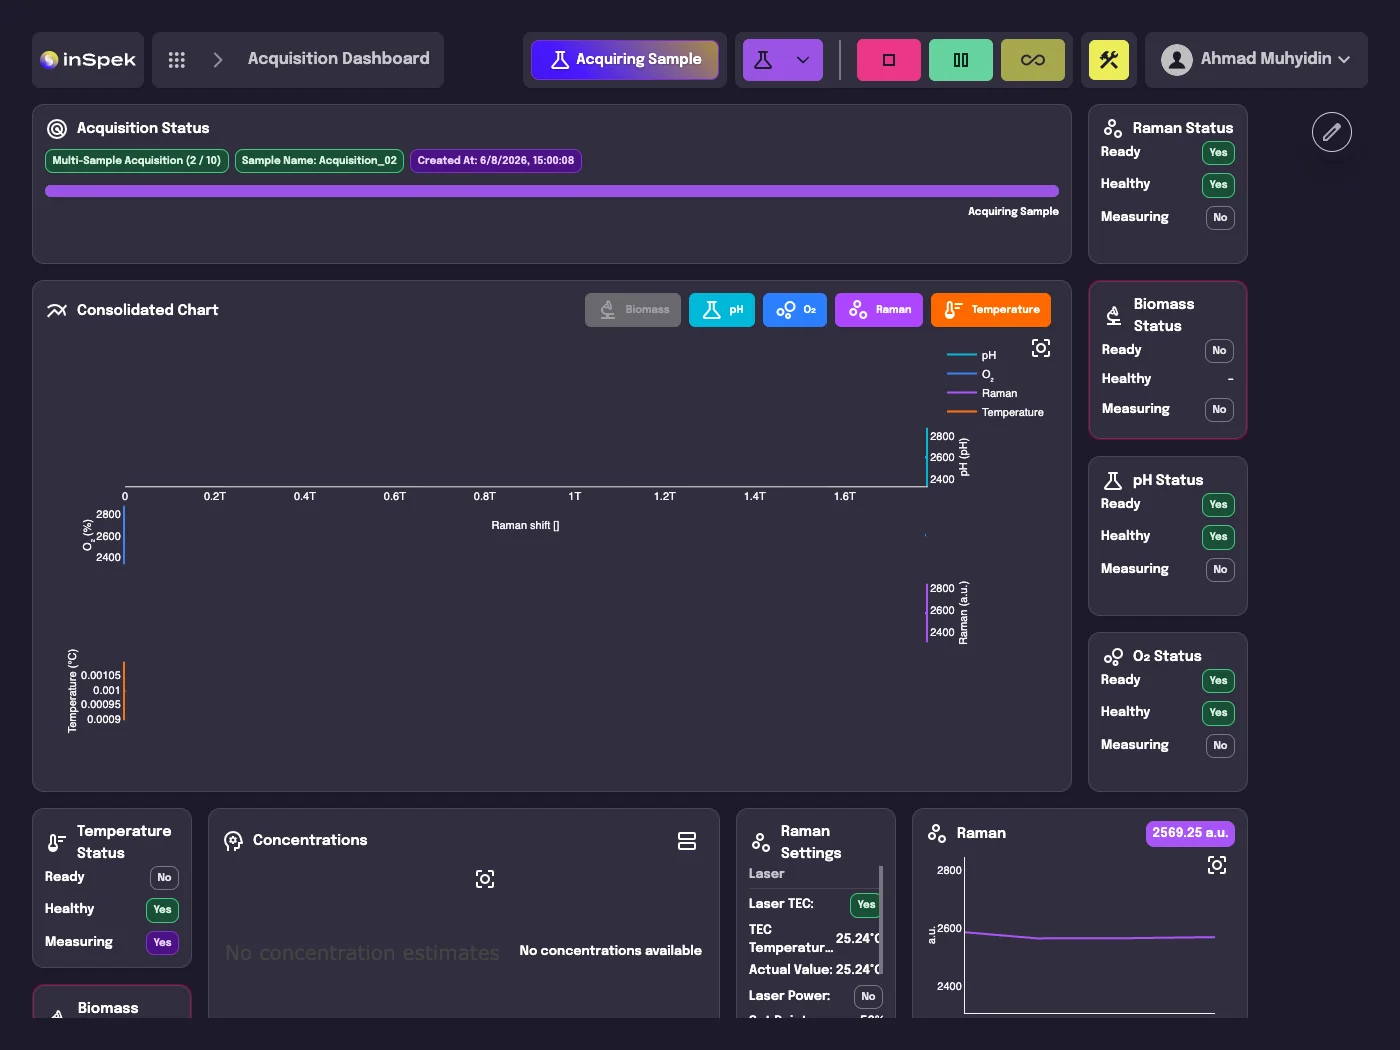Click the Consolidated Chart reset zoom icon

(x=1041, y=348)
